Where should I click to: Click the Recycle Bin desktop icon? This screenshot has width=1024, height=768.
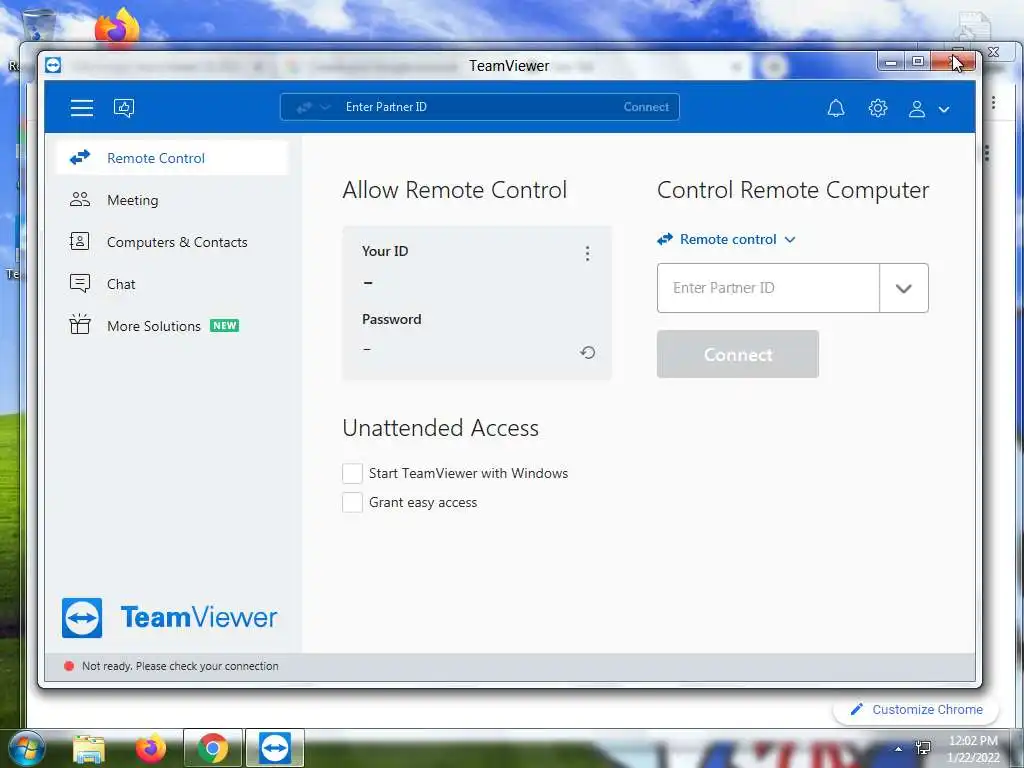point(39,26)
